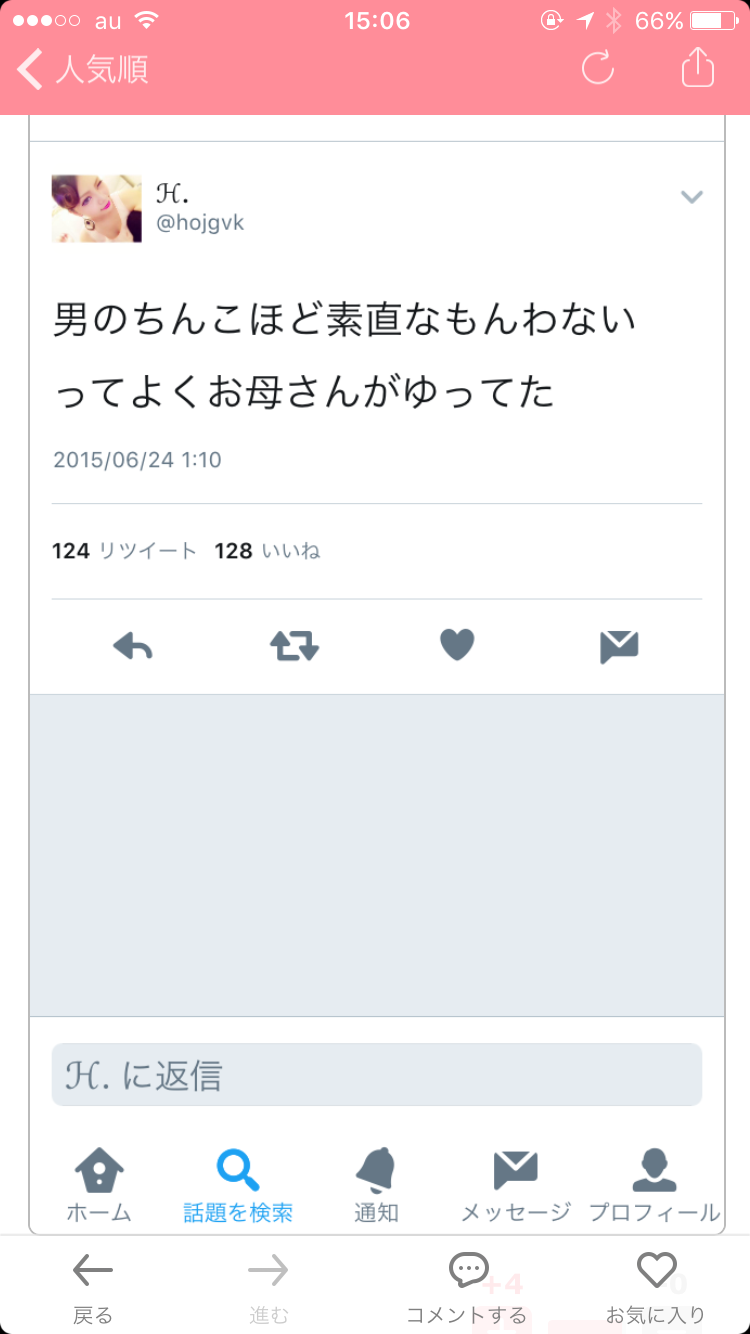This screenshot has height=1334, width=750.
Task: View the 128 いいね list
Action: (267, 551)
